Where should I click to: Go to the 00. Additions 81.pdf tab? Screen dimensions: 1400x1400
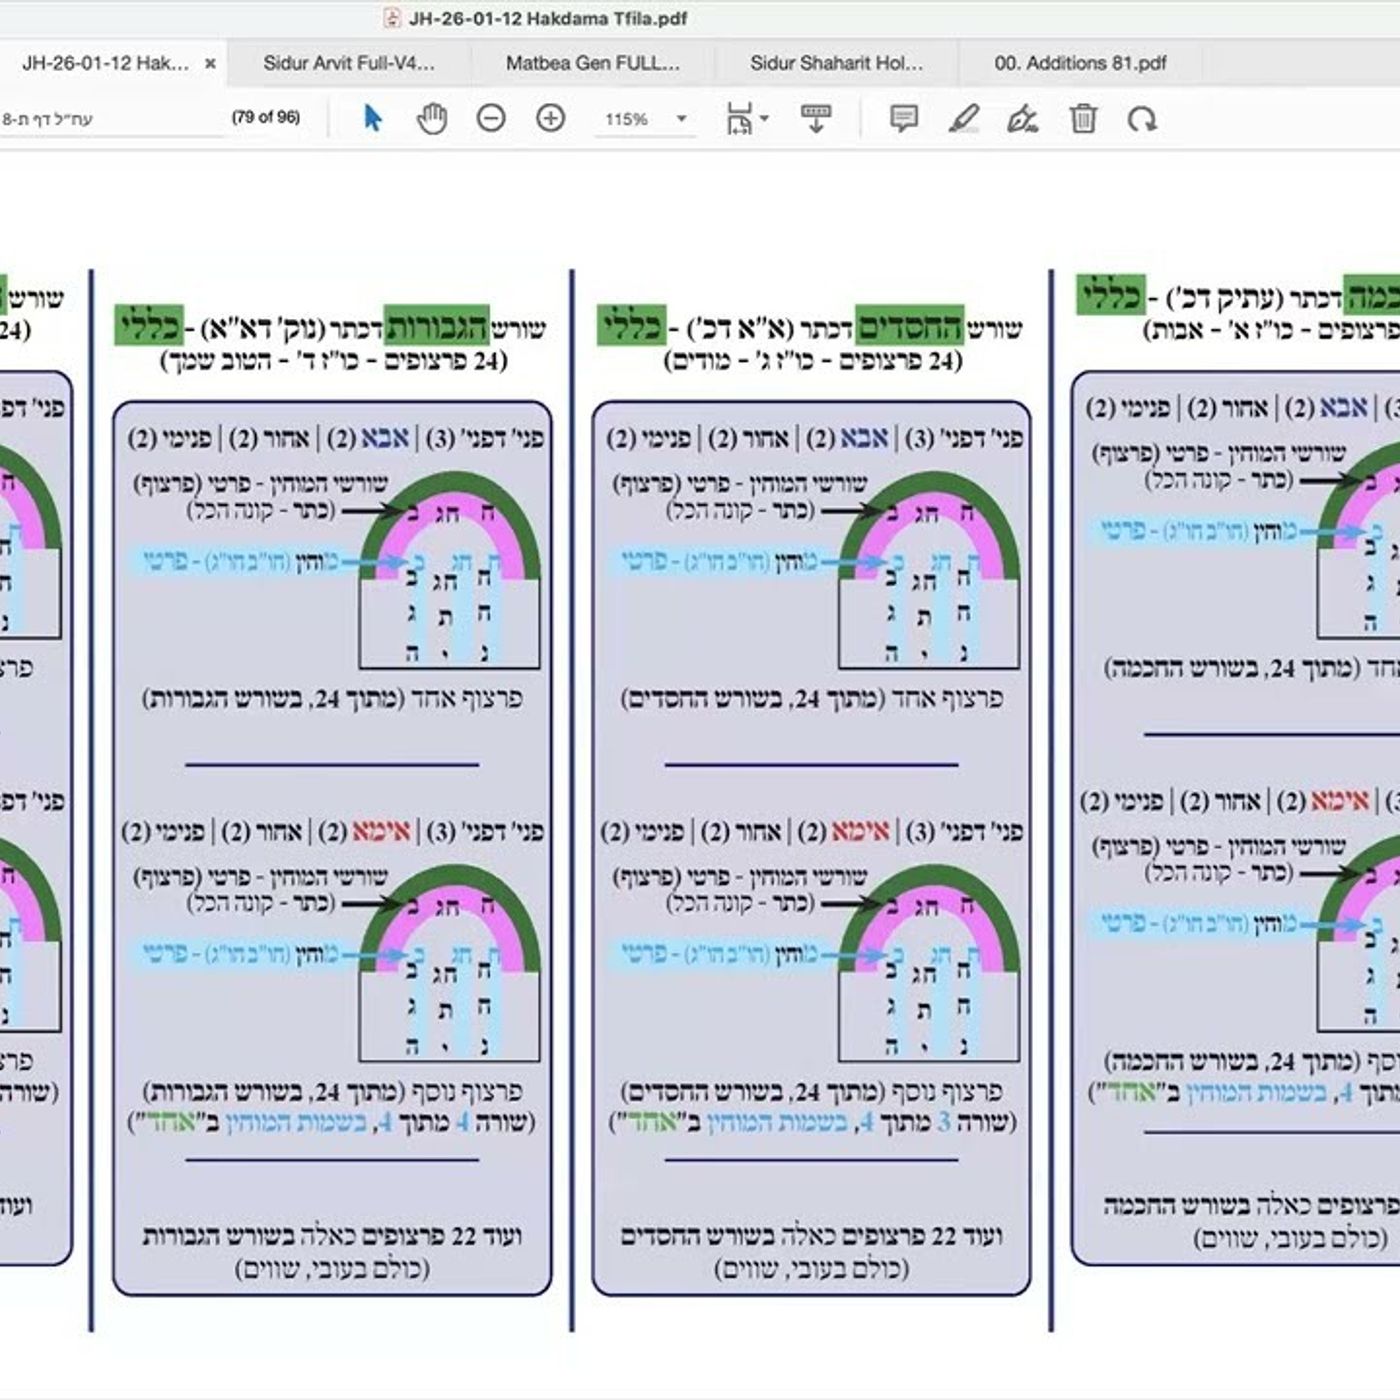tap(1080, 63)
